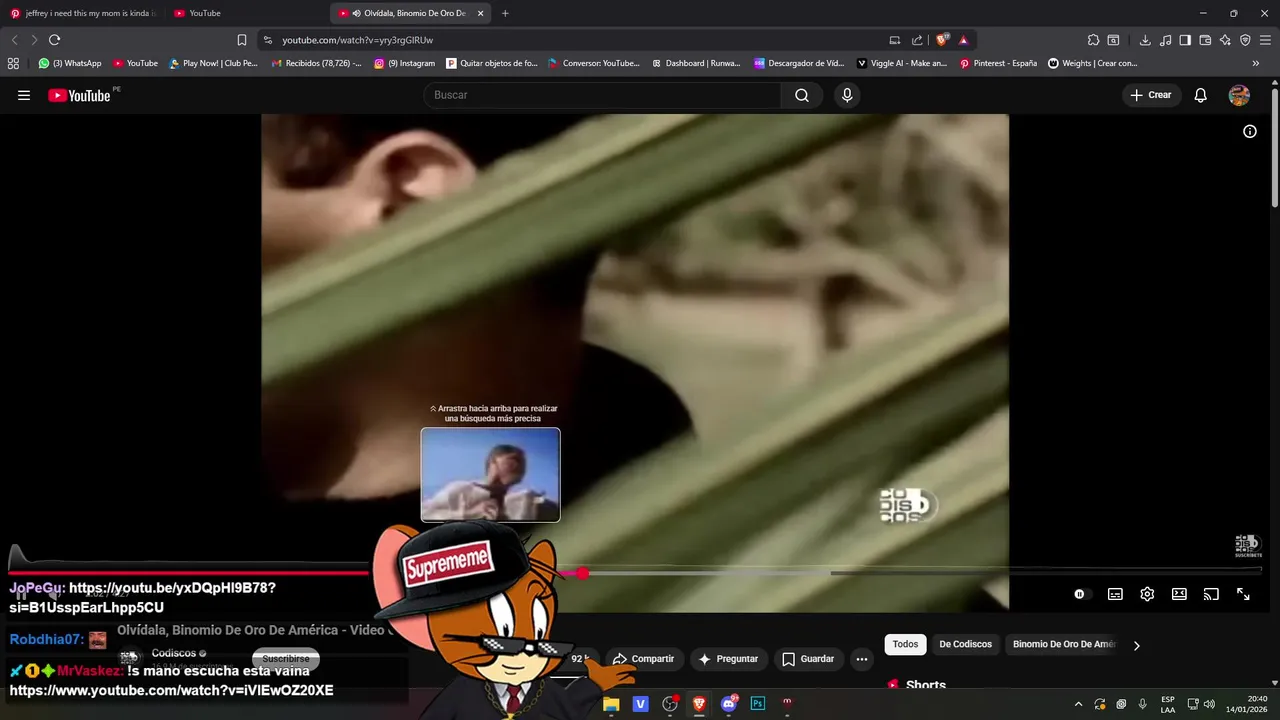Open Brave Wallet icon

click(x=1205, y=40)
